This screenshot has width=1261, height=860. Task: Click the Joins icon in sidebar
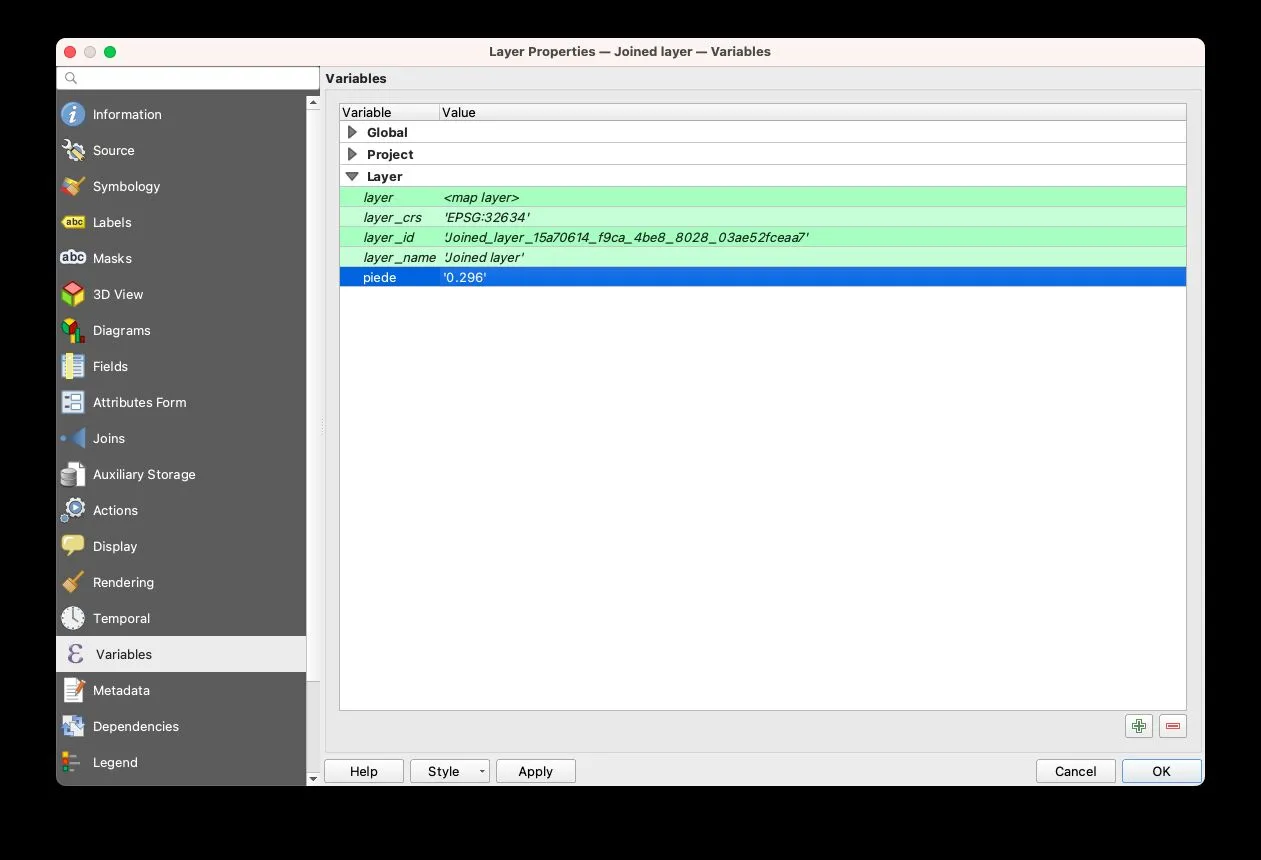(x=73, y=439)
